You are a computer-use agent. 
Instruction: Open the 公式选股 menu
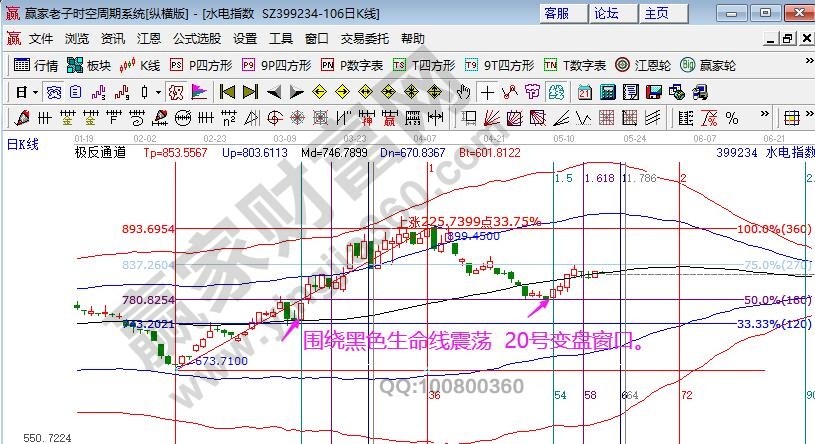tap(197, 38)
